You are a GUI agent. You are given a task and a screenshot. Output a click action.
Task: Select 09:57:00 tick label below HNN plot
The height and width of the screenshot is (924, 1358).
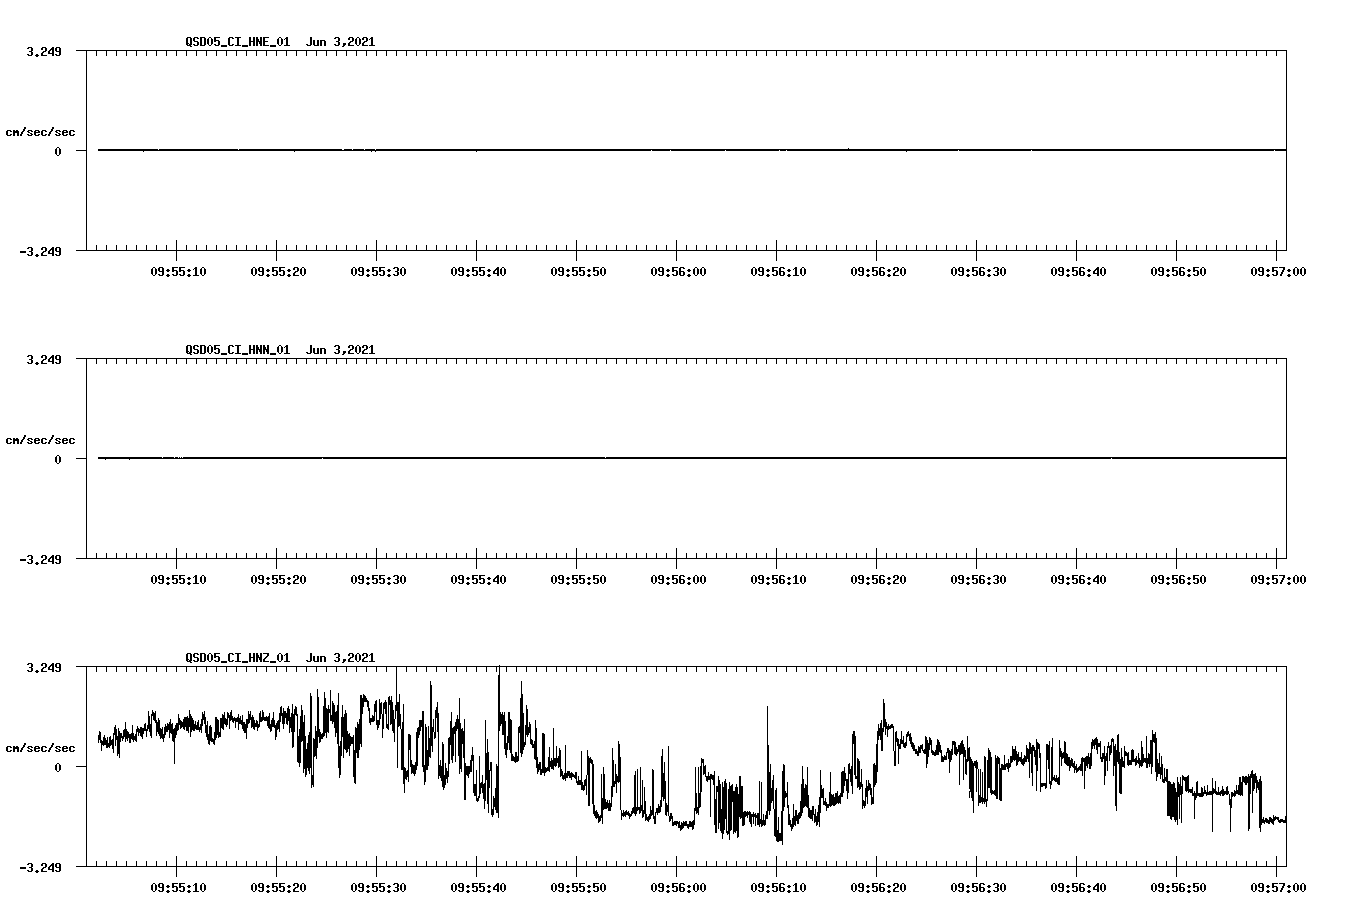1278,579
